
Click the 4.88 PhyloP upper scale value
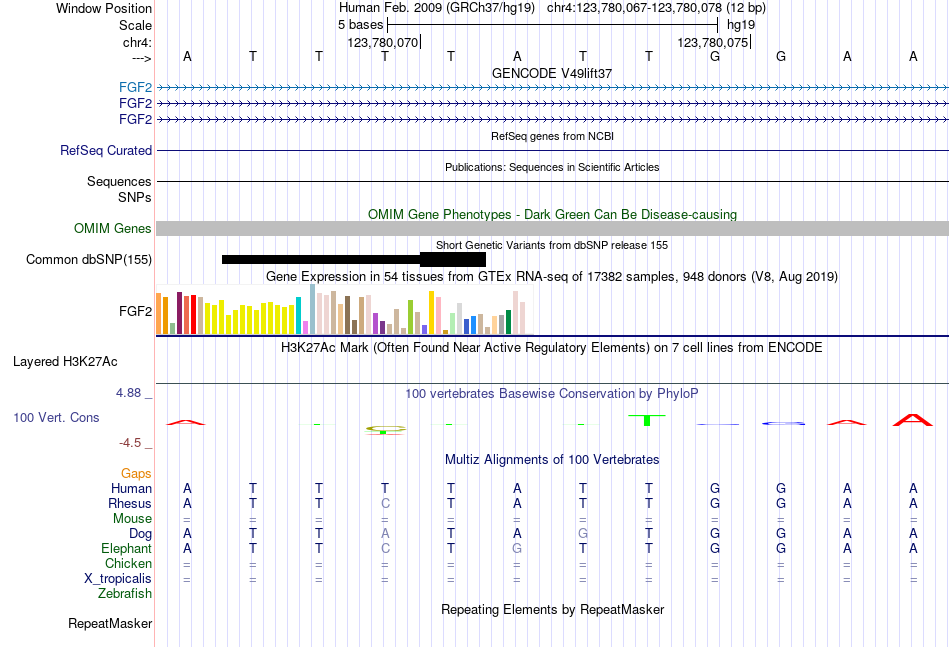tap(128, 393)
